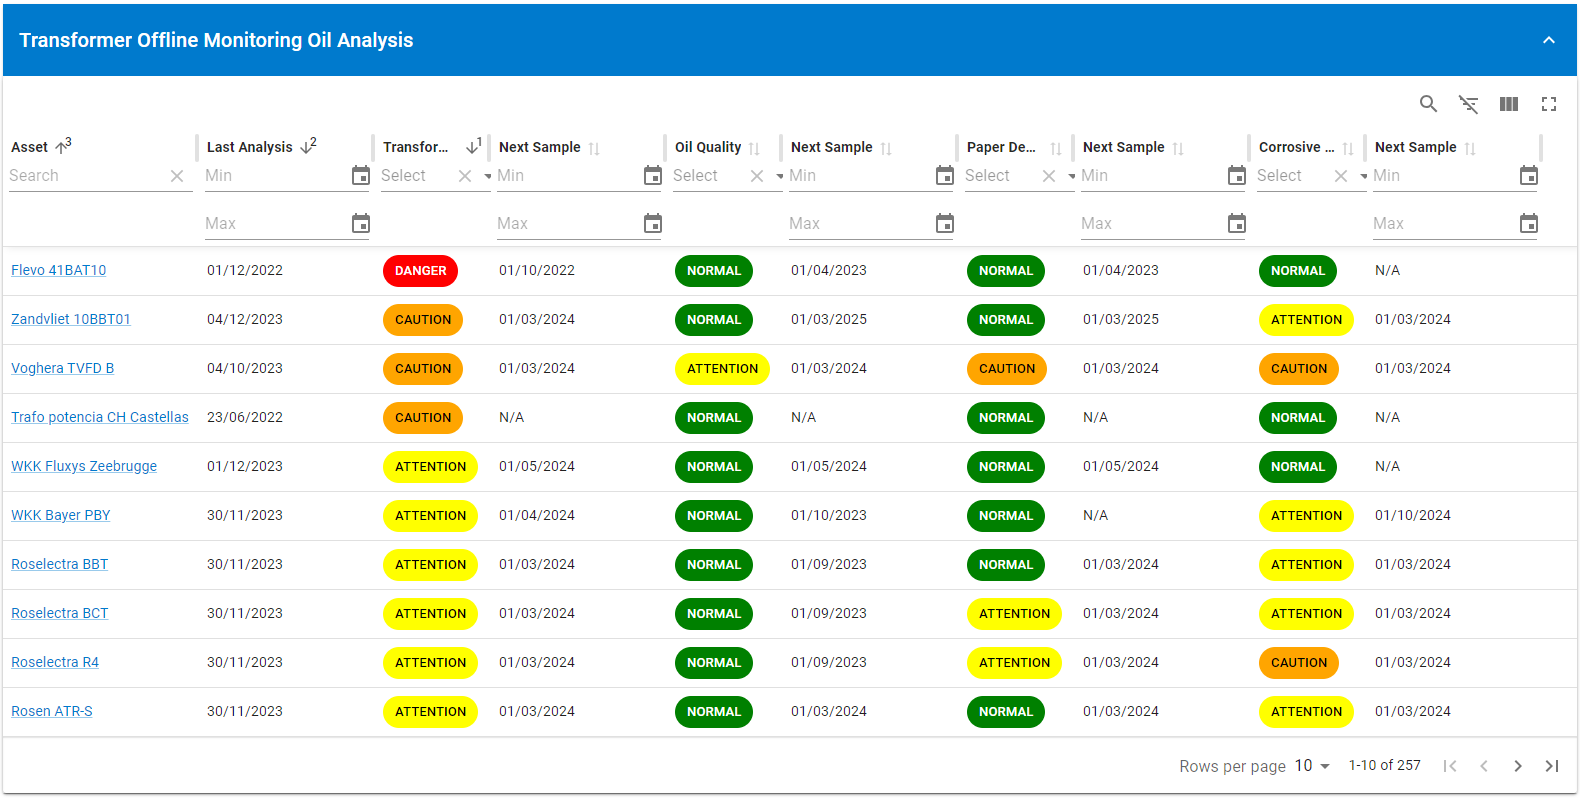Click the Oil Quality column header
The height and width of the screenshot is (798, 1580).
[x=708, y=147]
